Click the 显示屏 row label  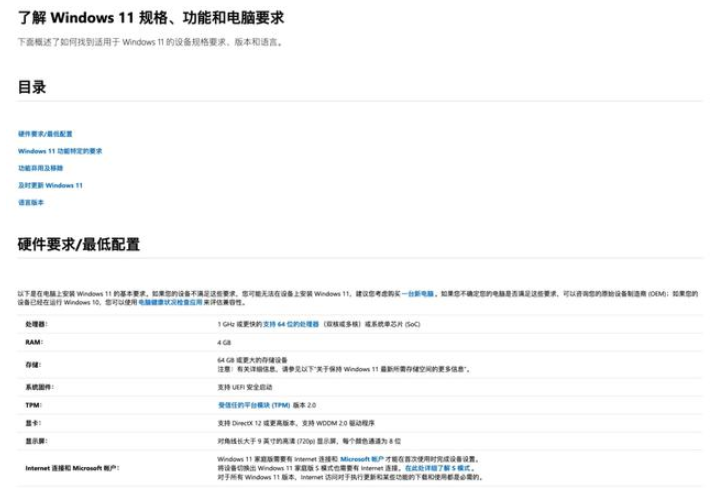(x=36, y=440)
